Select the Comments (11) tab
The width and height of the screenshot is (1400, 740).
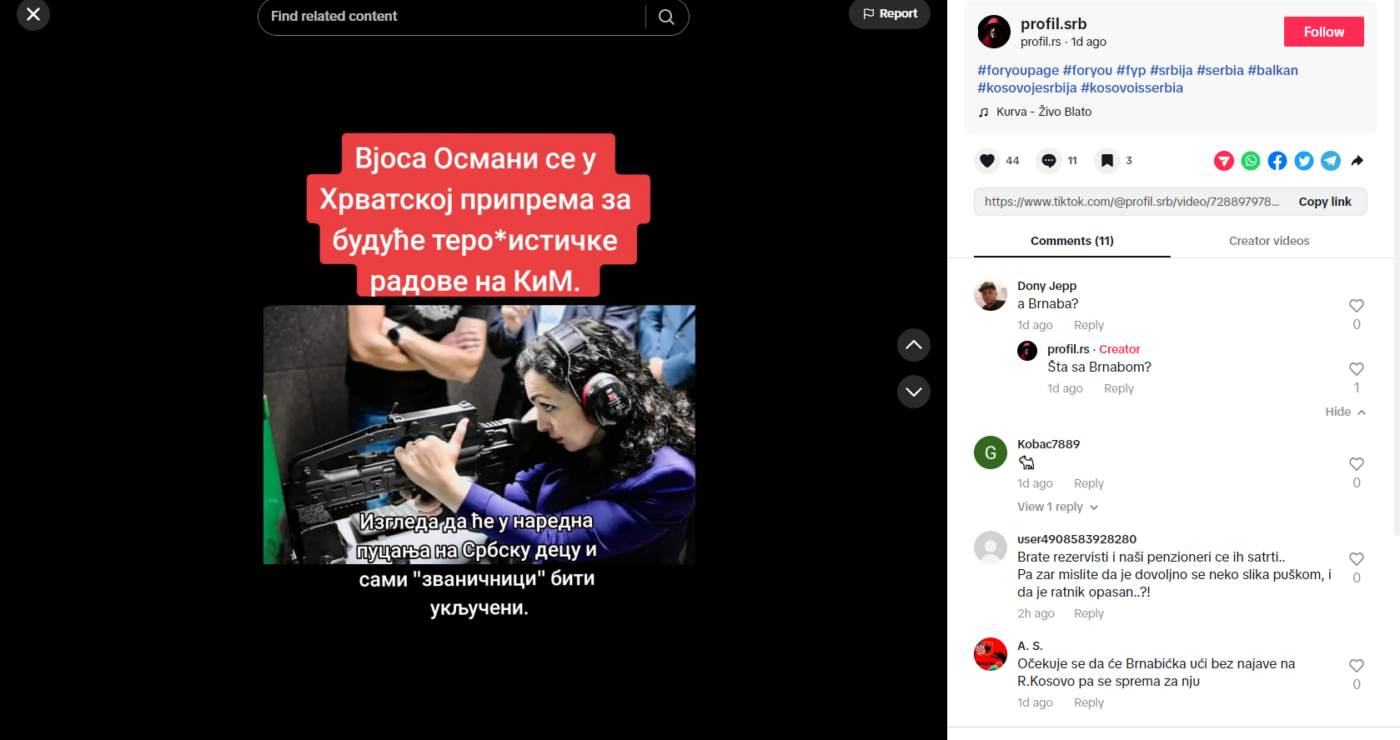pos(1072,241)
